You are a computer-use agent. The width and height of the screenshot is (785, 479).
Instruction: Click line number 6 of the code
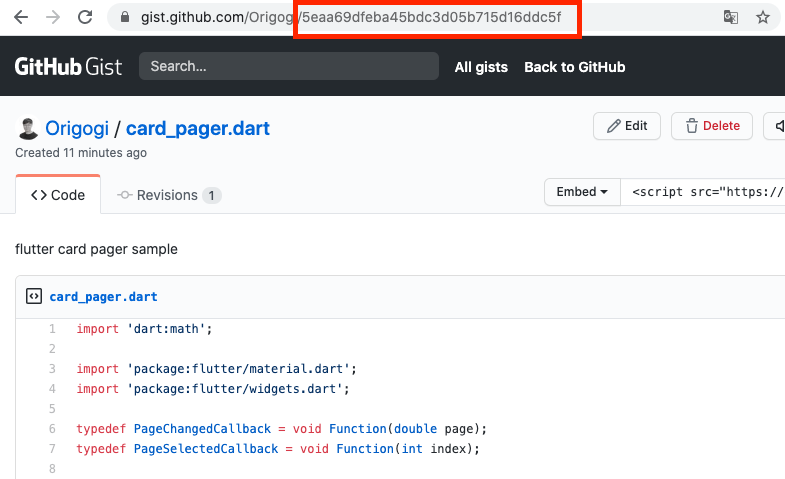52,429
